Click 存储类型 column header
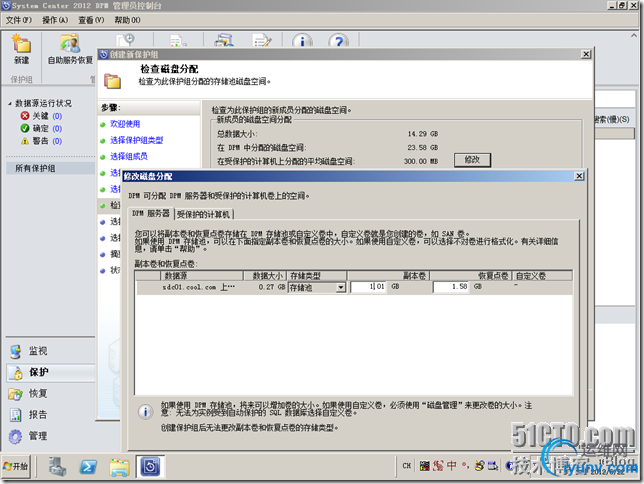The width and height of the screenshot is (644, 484). pos(317,276)
